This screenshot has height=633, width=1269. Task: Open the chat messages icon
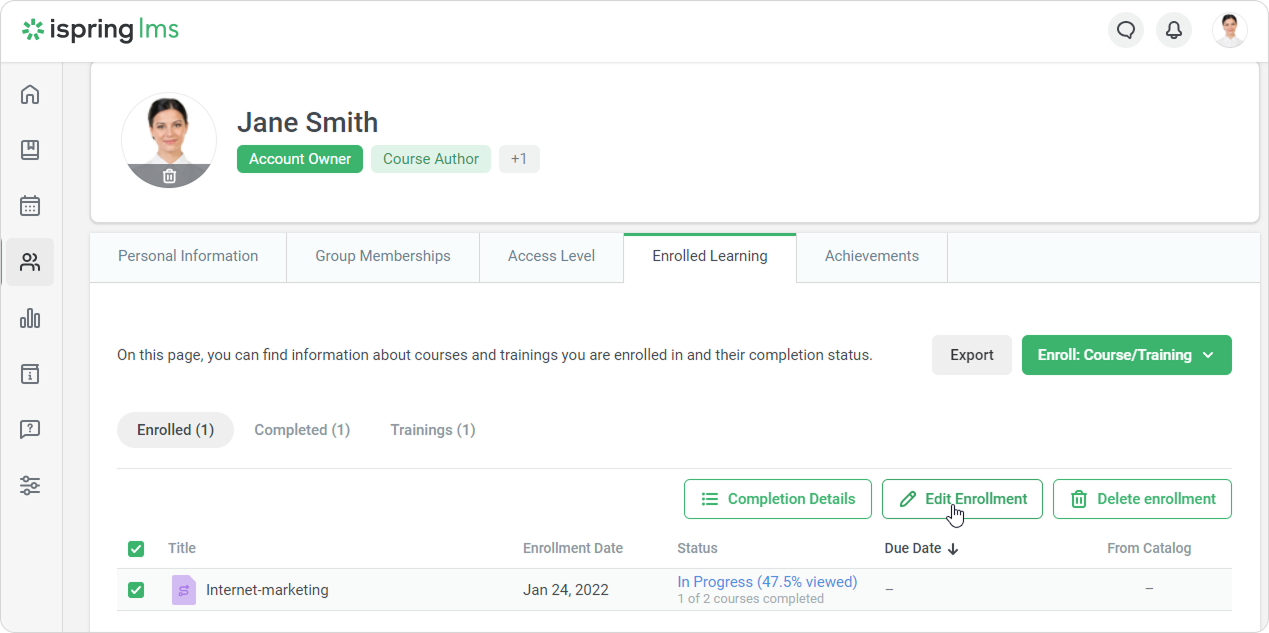[1126, 30]
